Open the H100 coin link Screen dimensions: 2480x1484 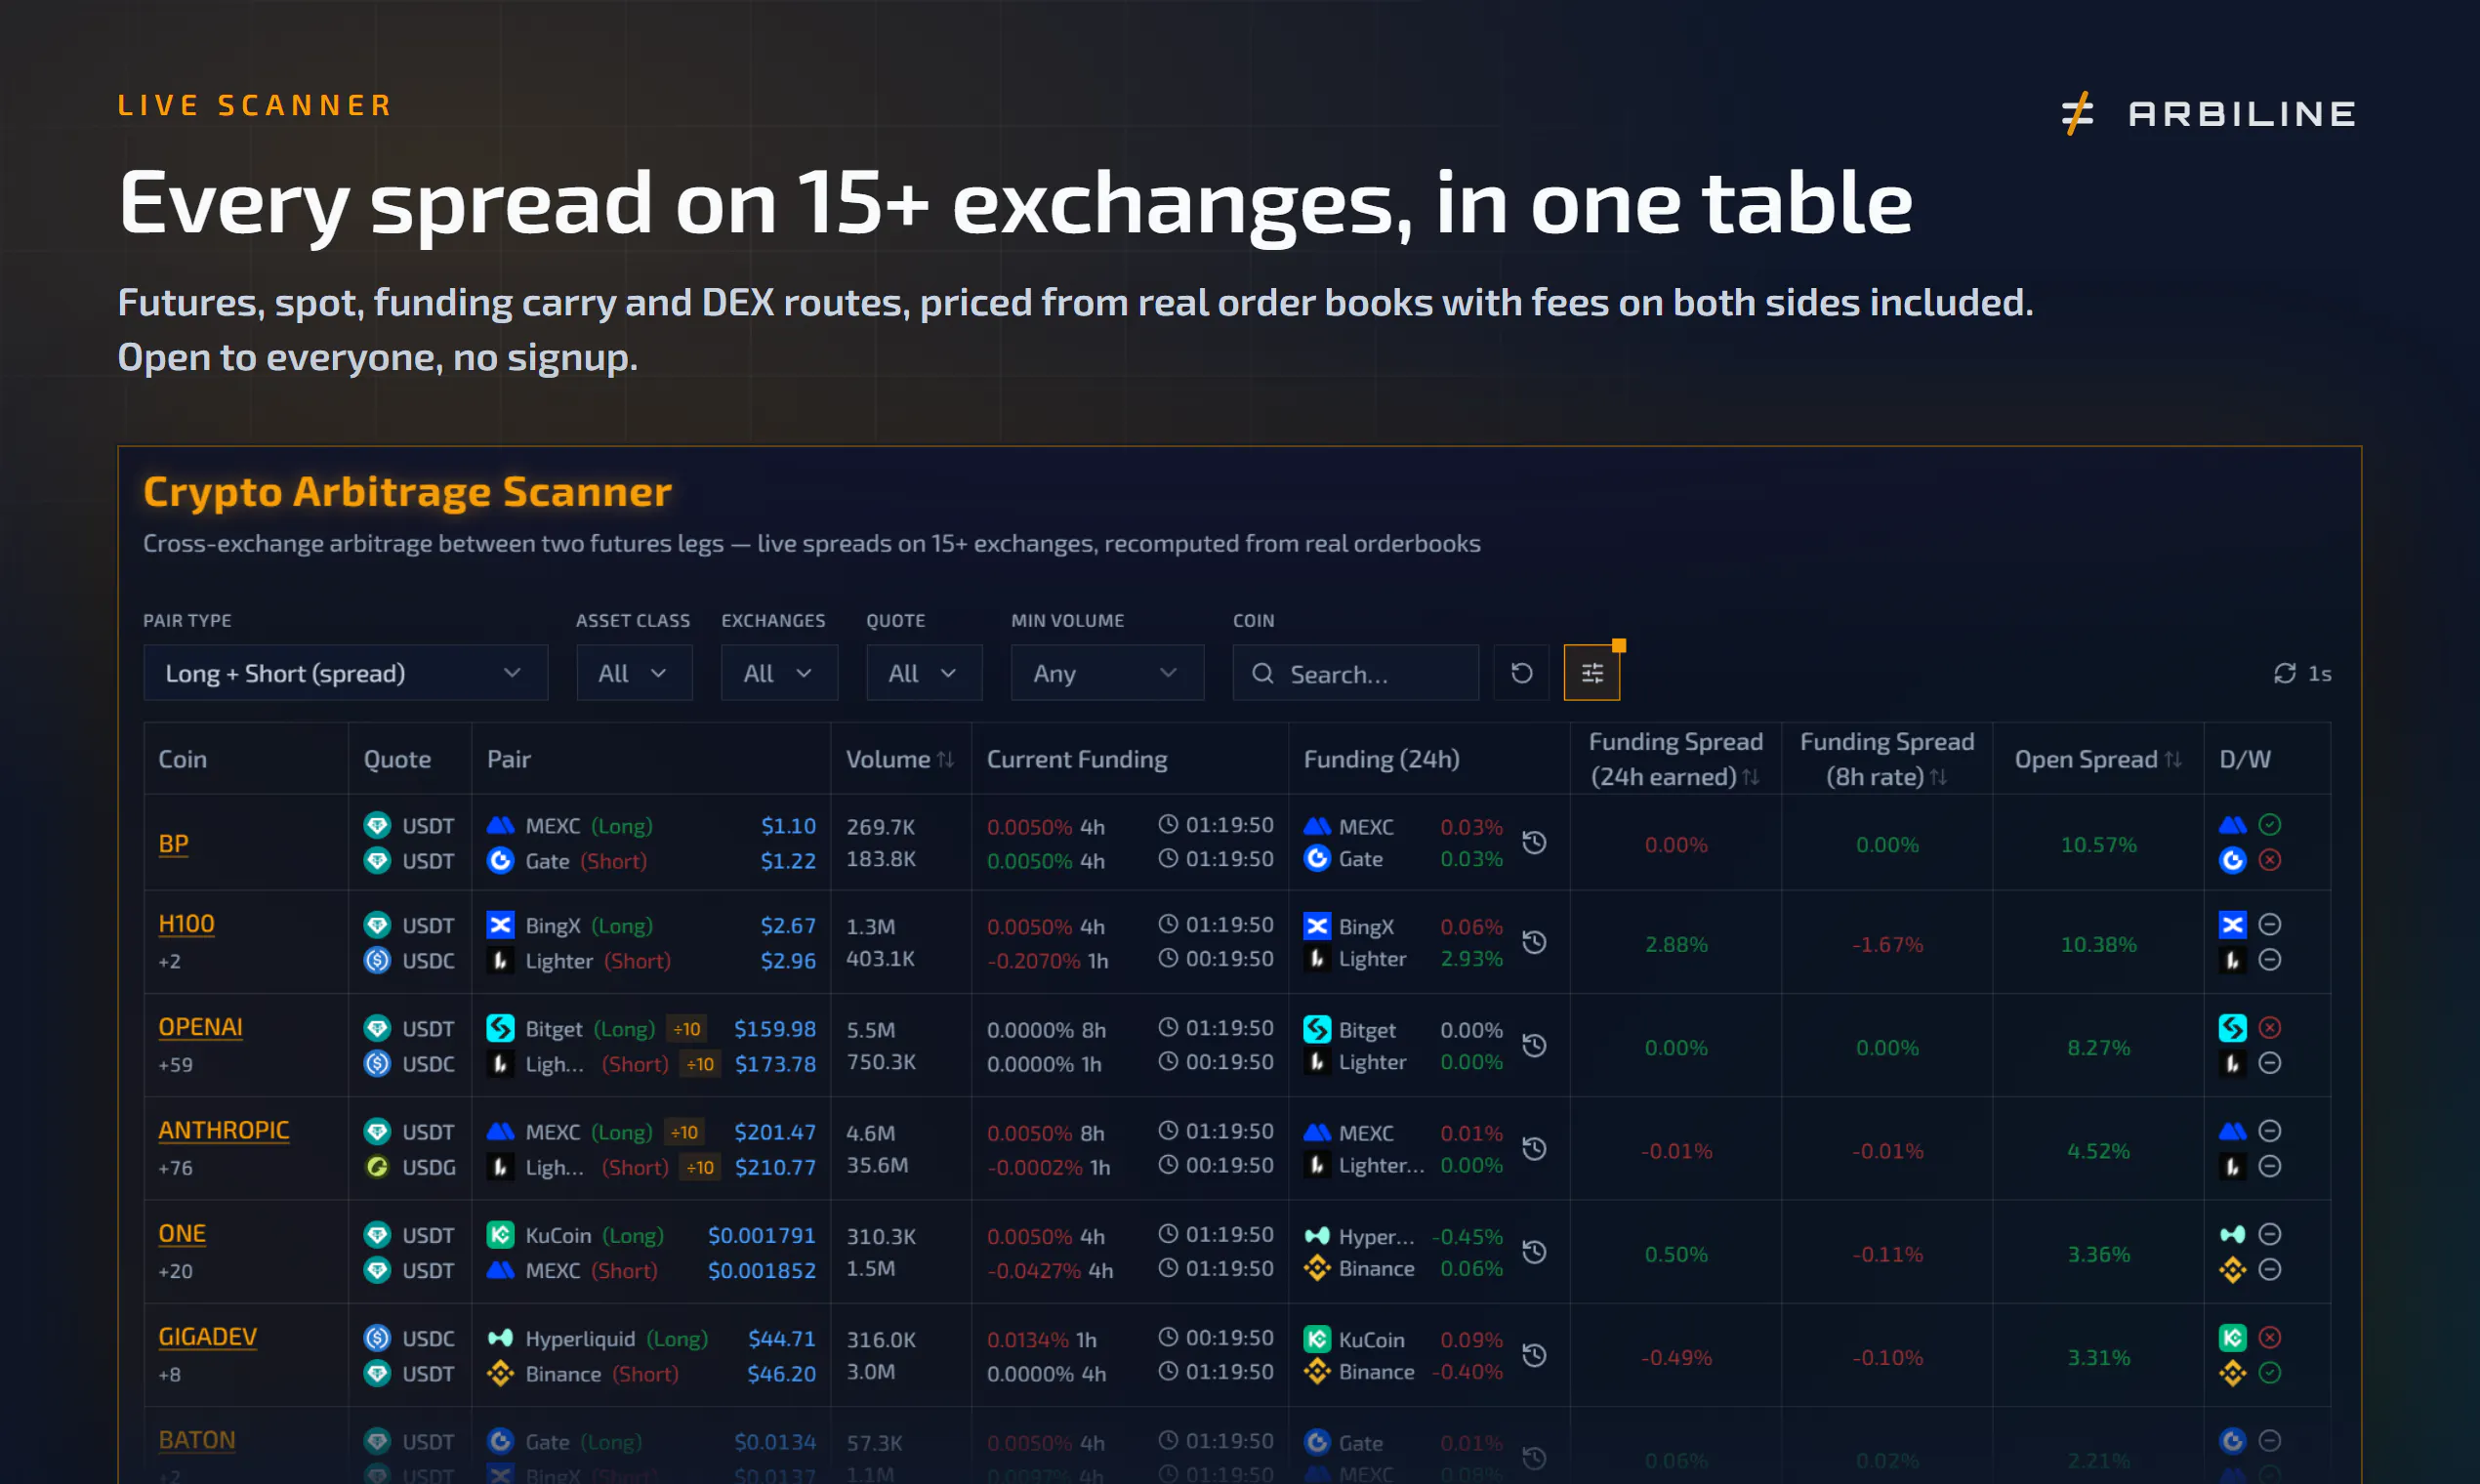[x=186, y=923]
